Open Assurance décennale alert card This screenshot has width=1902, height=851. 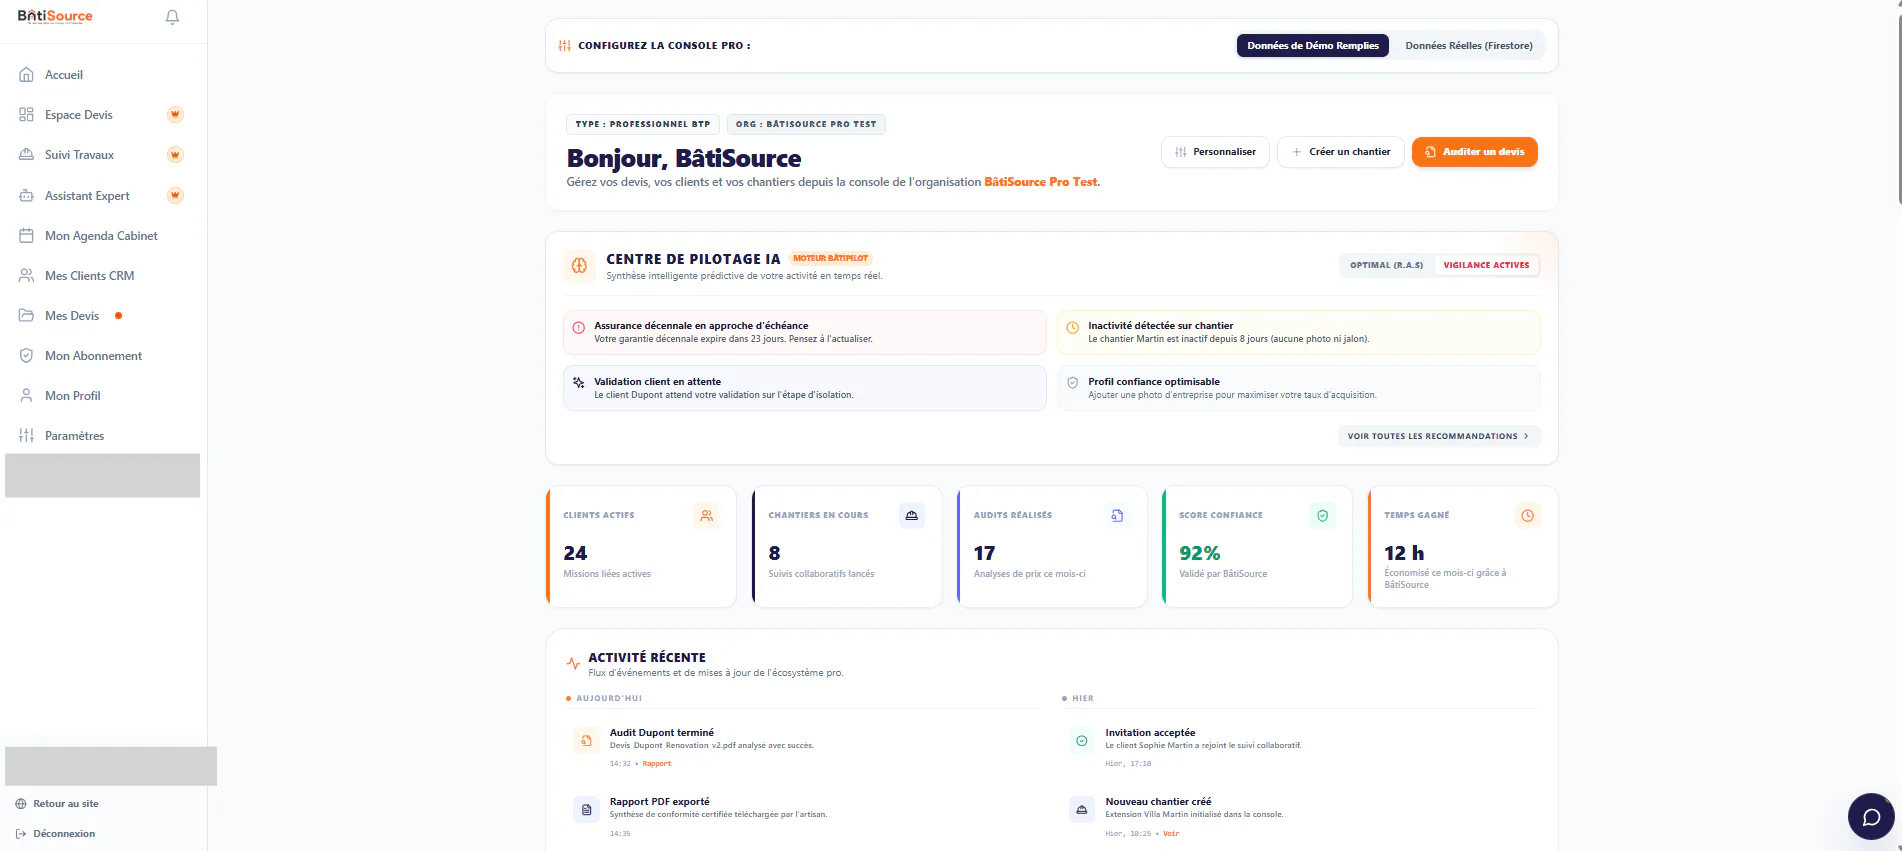pyautogui.click(x=804, y=332)
